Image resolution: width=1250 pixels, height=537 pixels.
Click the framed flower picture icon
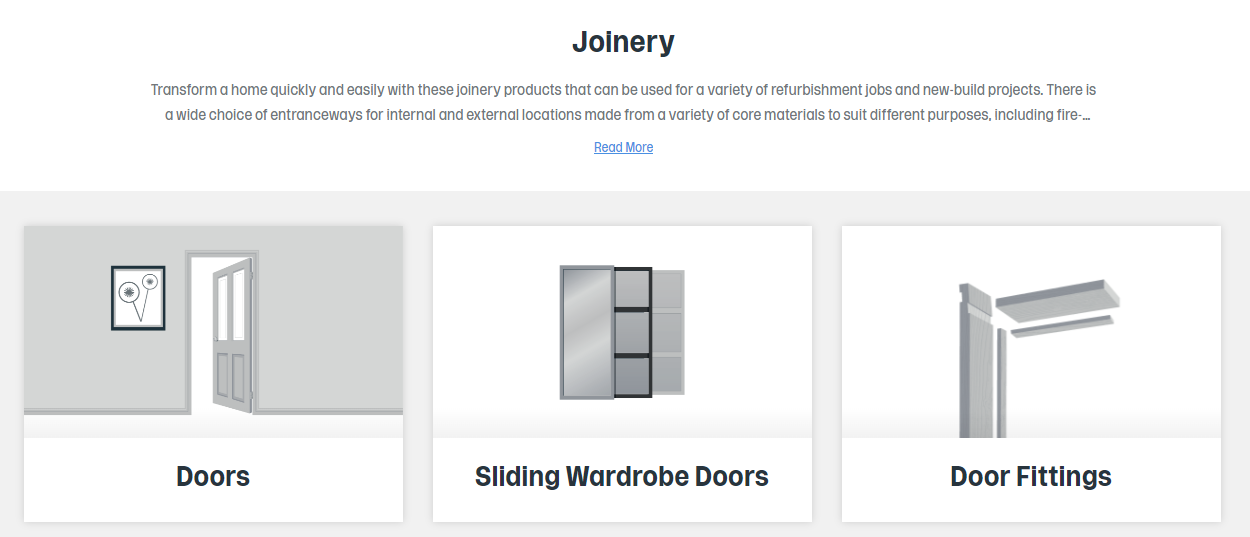click(138, 298)
